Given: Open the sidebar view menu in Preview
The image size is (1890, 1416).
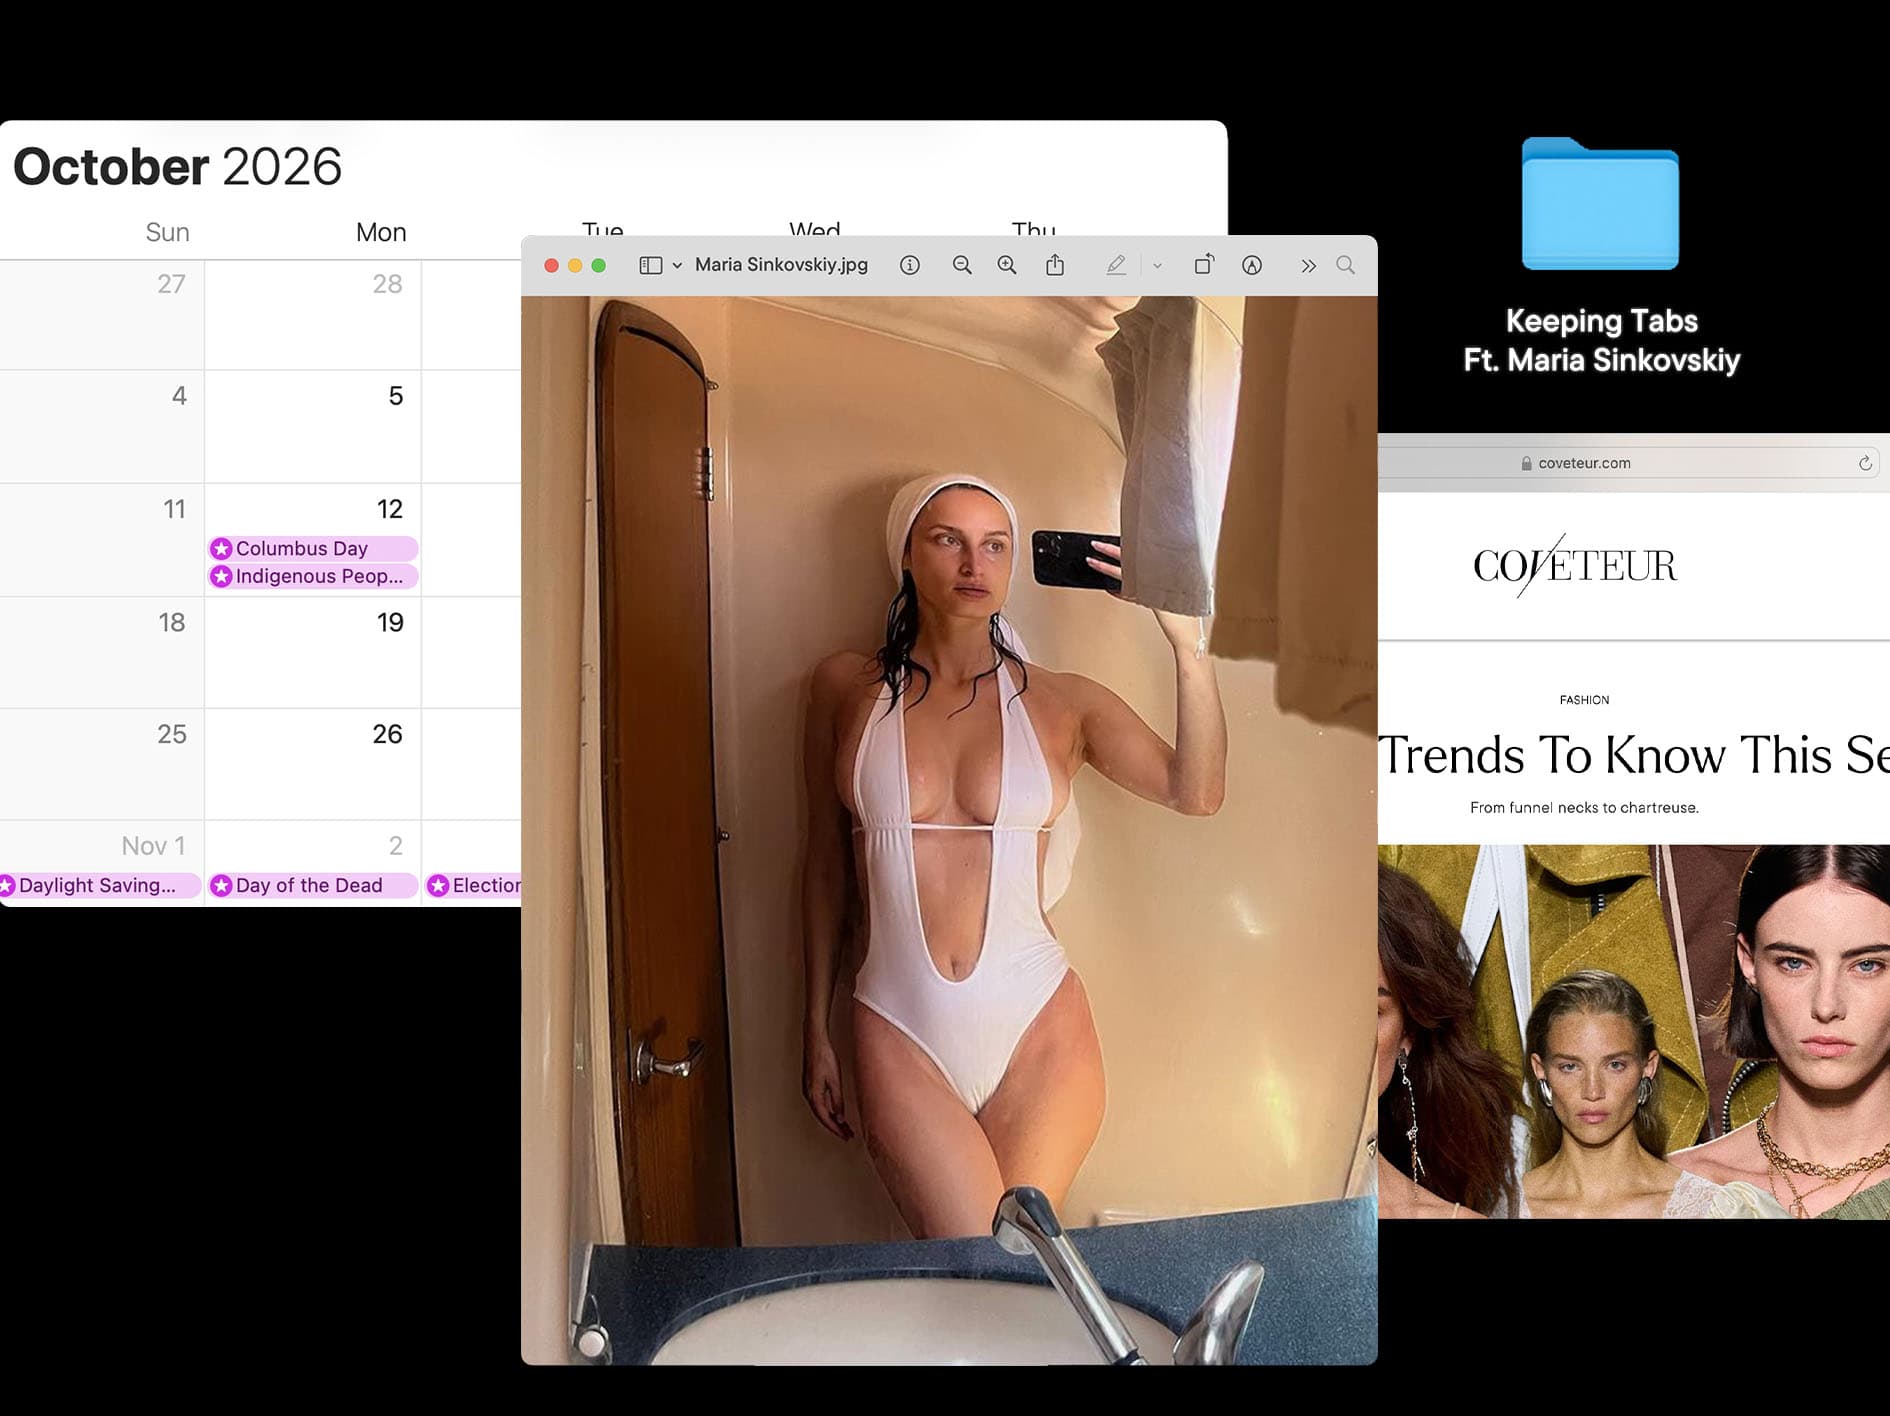Looking at the screenshot, I should [x=651, y=265].
